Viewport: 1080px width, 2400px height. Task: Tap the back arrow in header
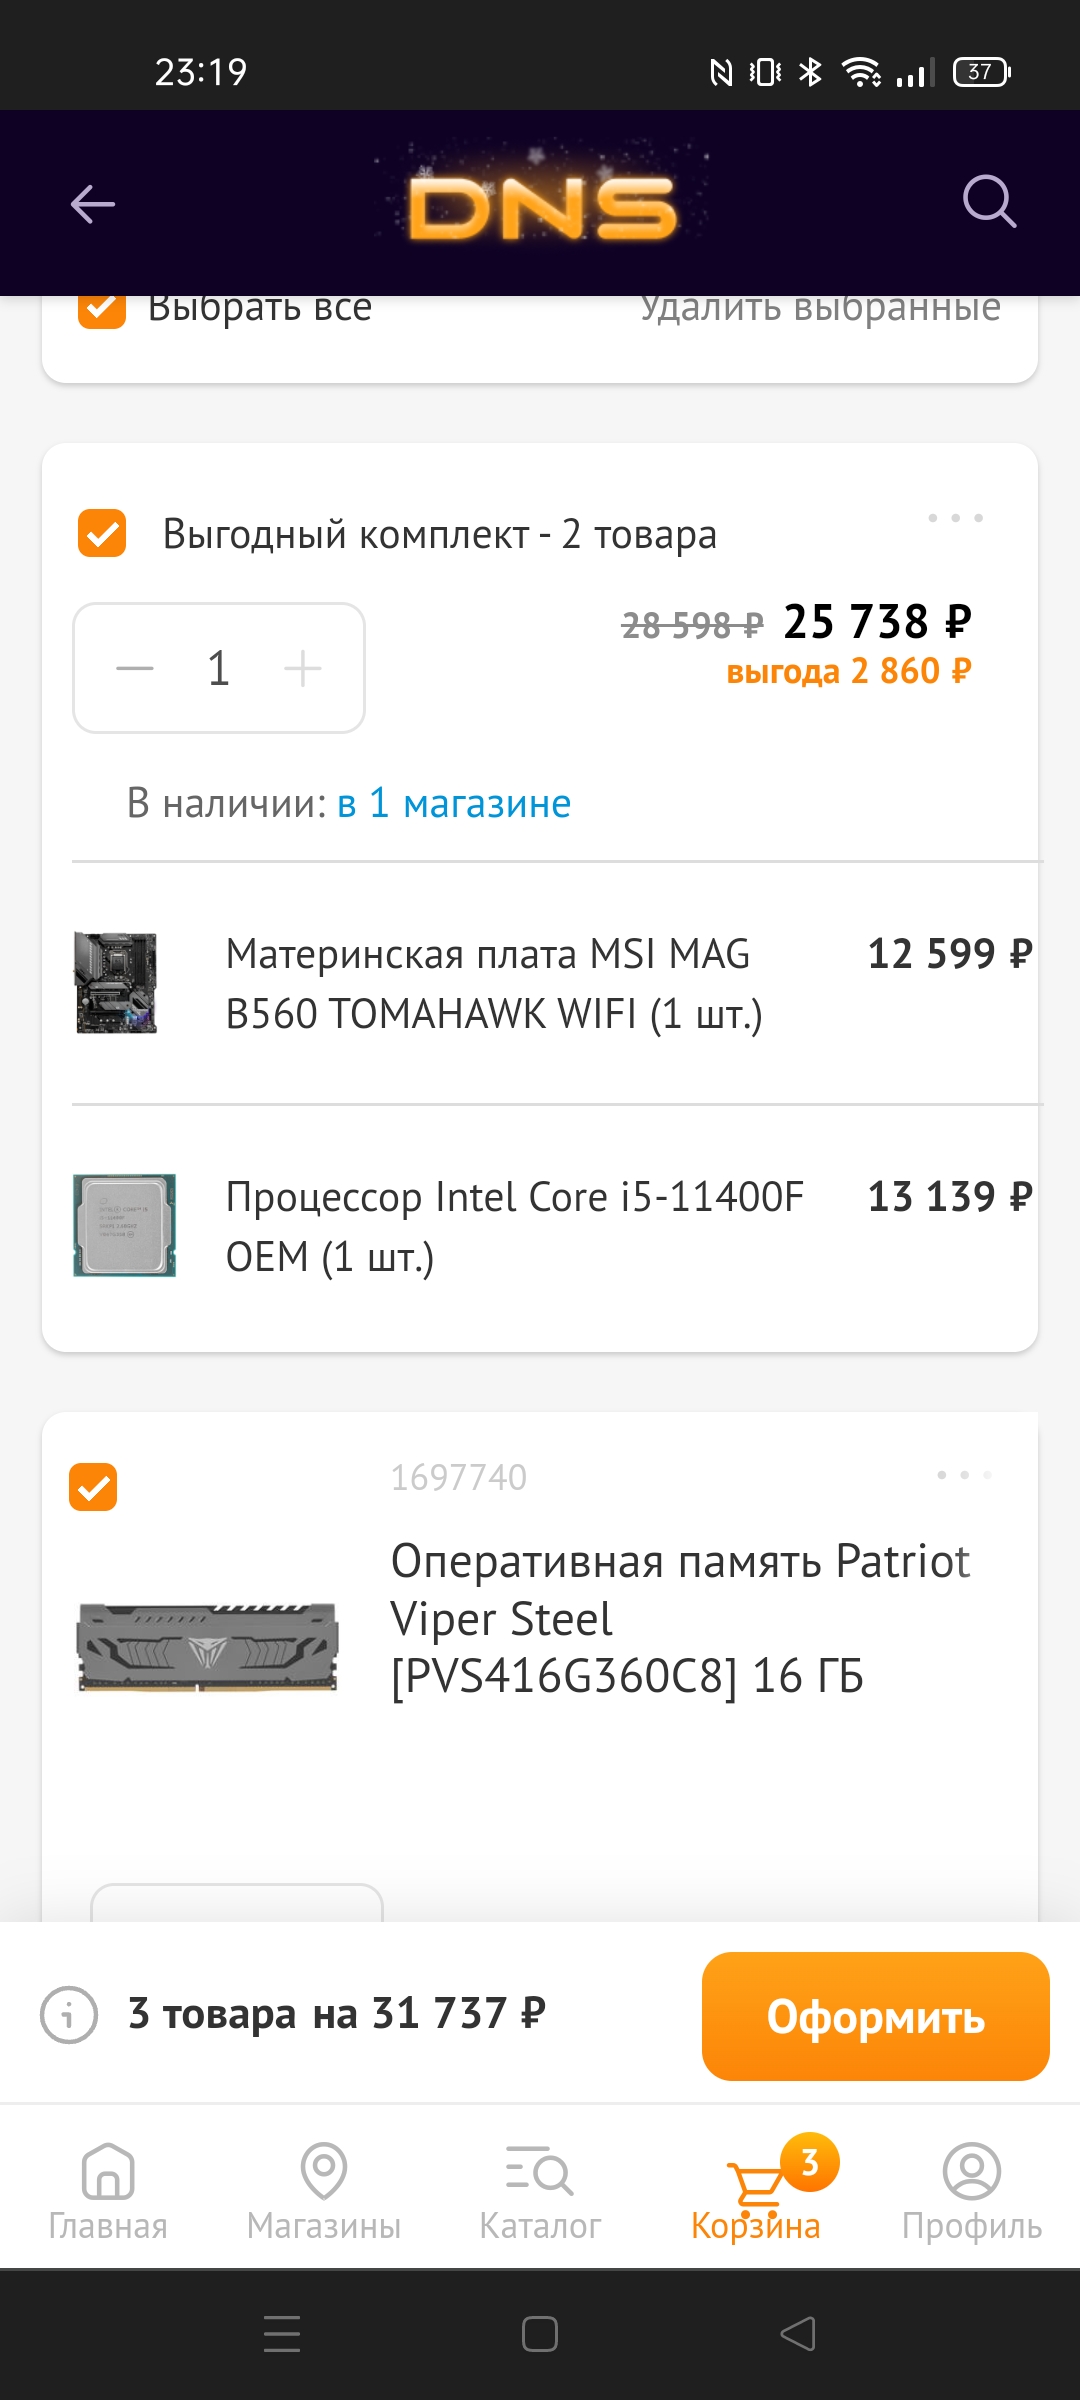point(93,204)
